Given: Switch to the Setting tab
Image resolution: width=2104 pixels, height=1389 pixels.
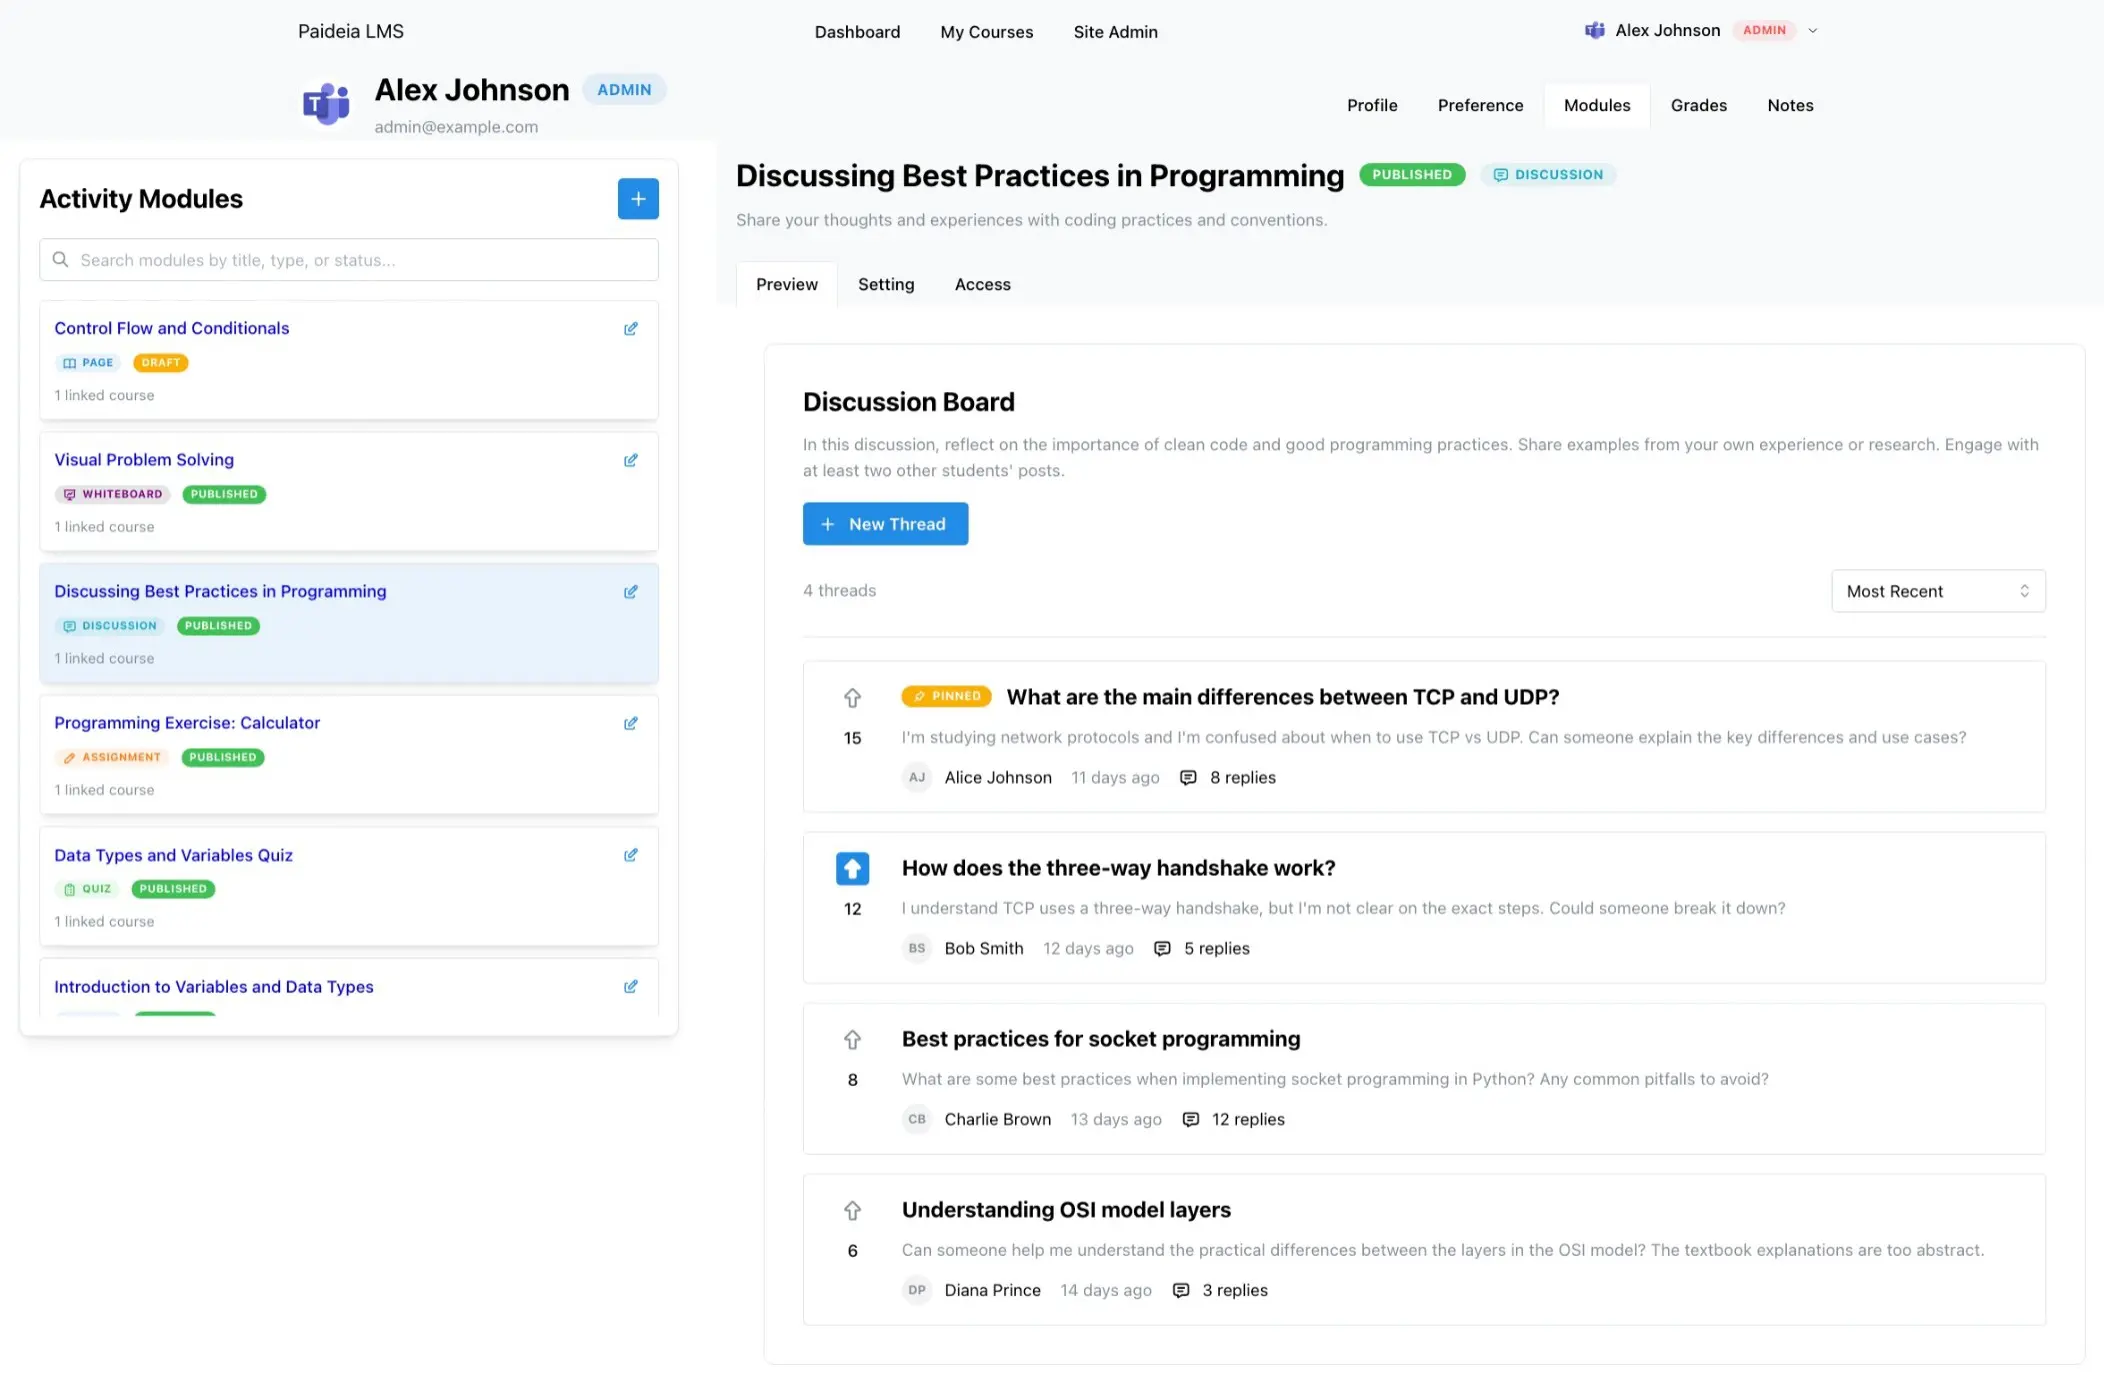Looking at the screenshot, I should coord(885,285).
